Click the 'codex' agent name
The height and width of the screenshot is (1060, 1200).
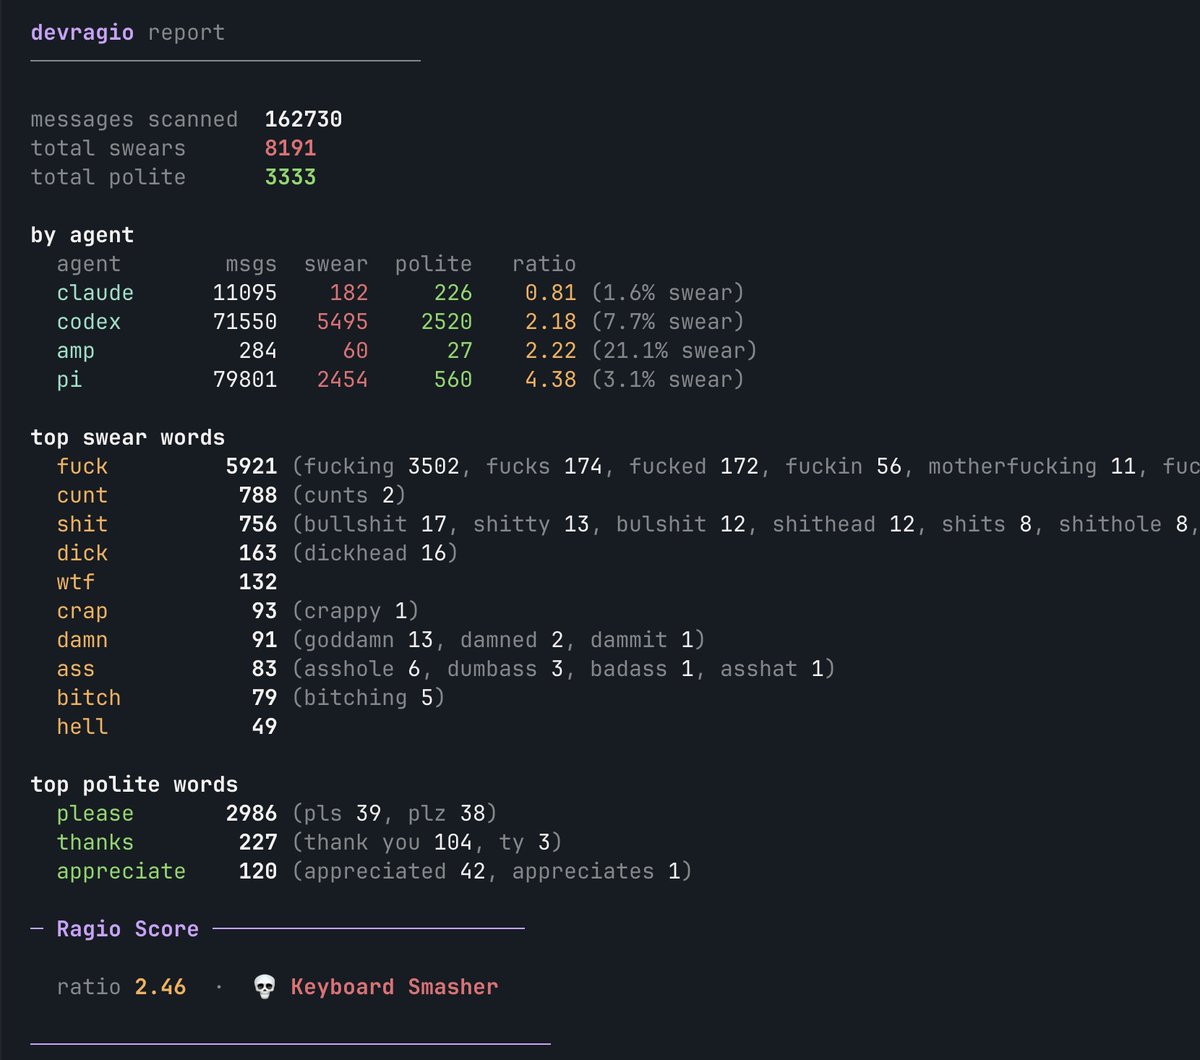tap(89, 322)
